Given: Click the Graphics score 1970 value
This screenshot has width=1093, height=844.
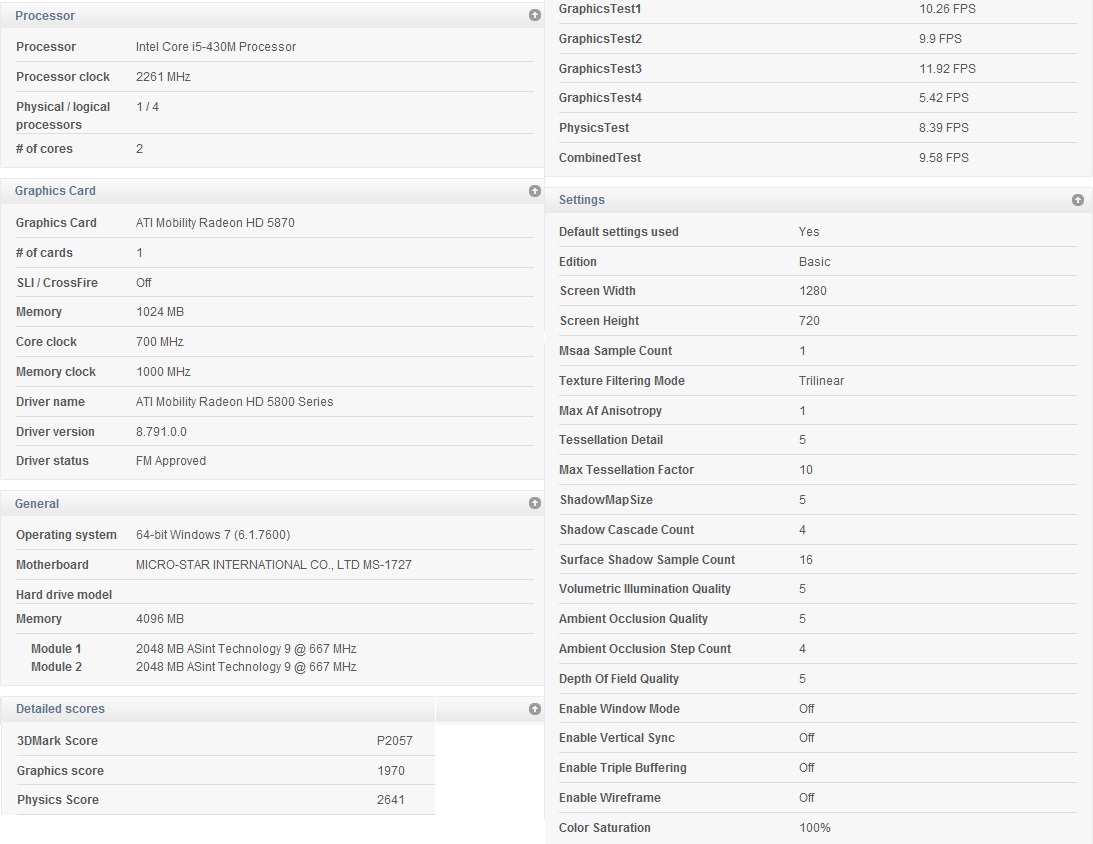Looking at the screenshot, I should [x=390, y=771].
